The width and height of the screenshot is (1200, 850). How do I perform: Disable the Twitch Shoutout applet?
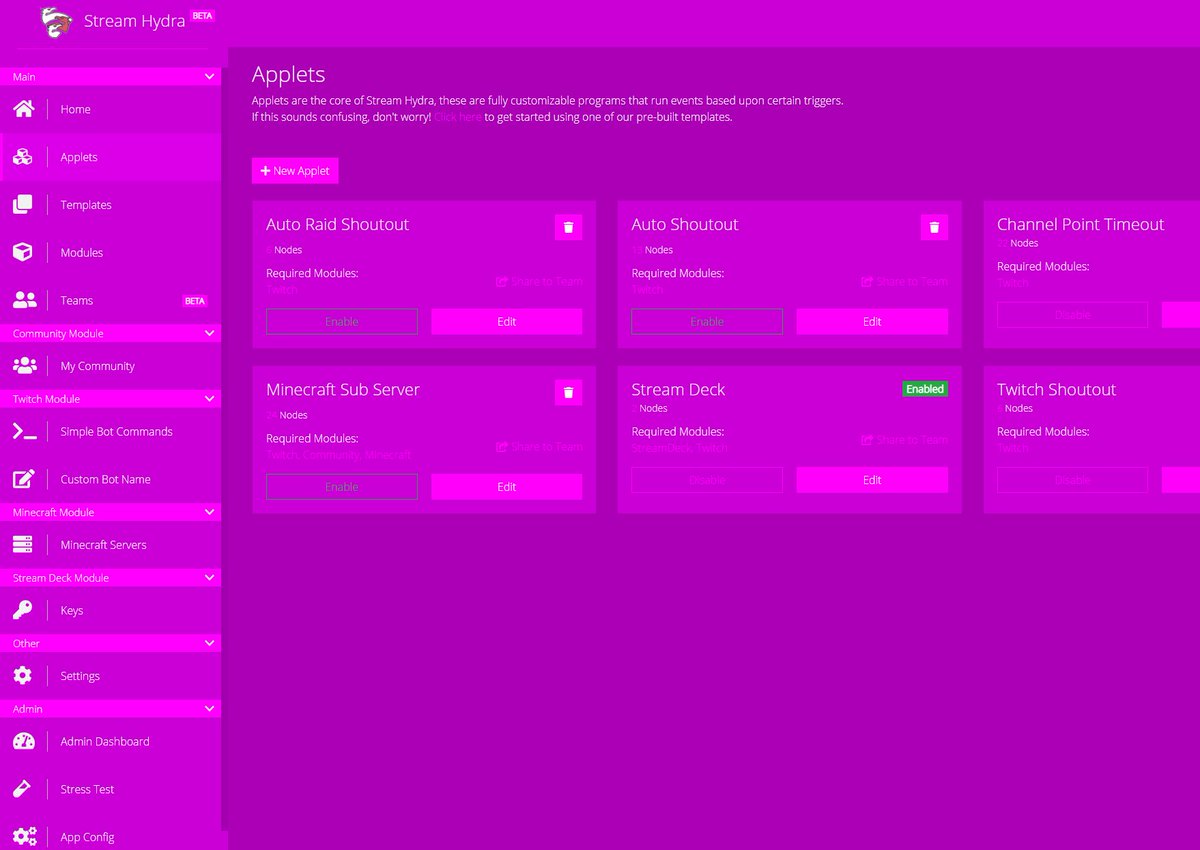point(1072,480)
